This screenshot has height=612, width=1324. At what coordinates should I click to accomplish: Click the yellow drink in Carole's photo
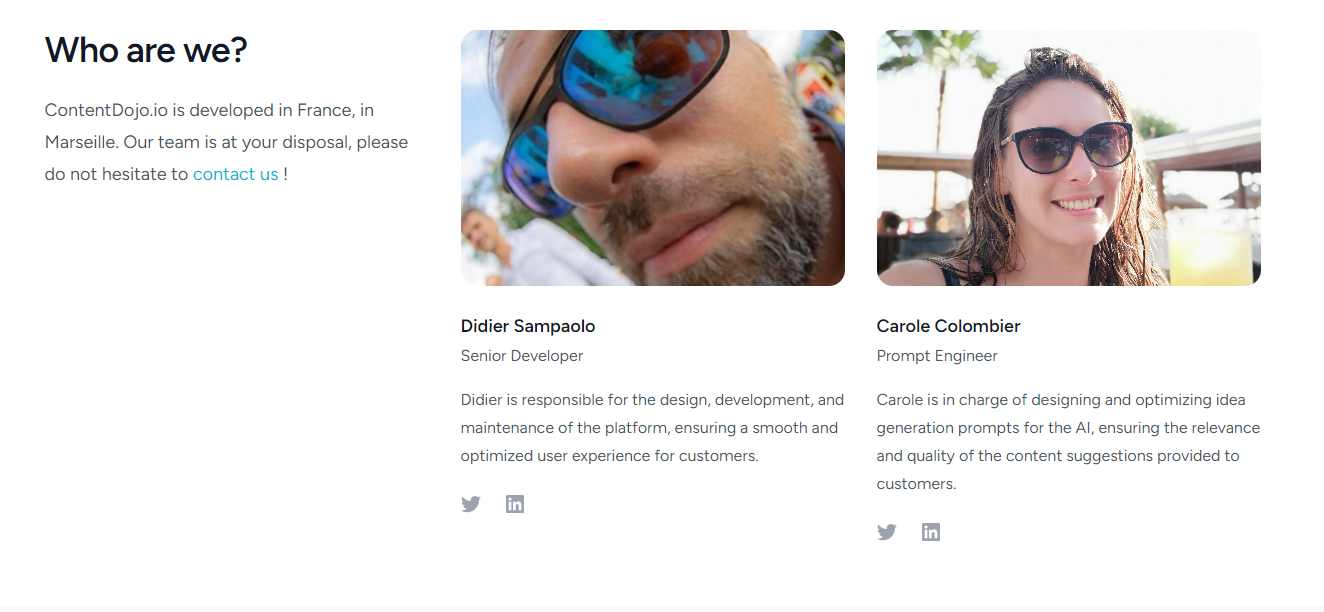click(x=1209, y=248)
